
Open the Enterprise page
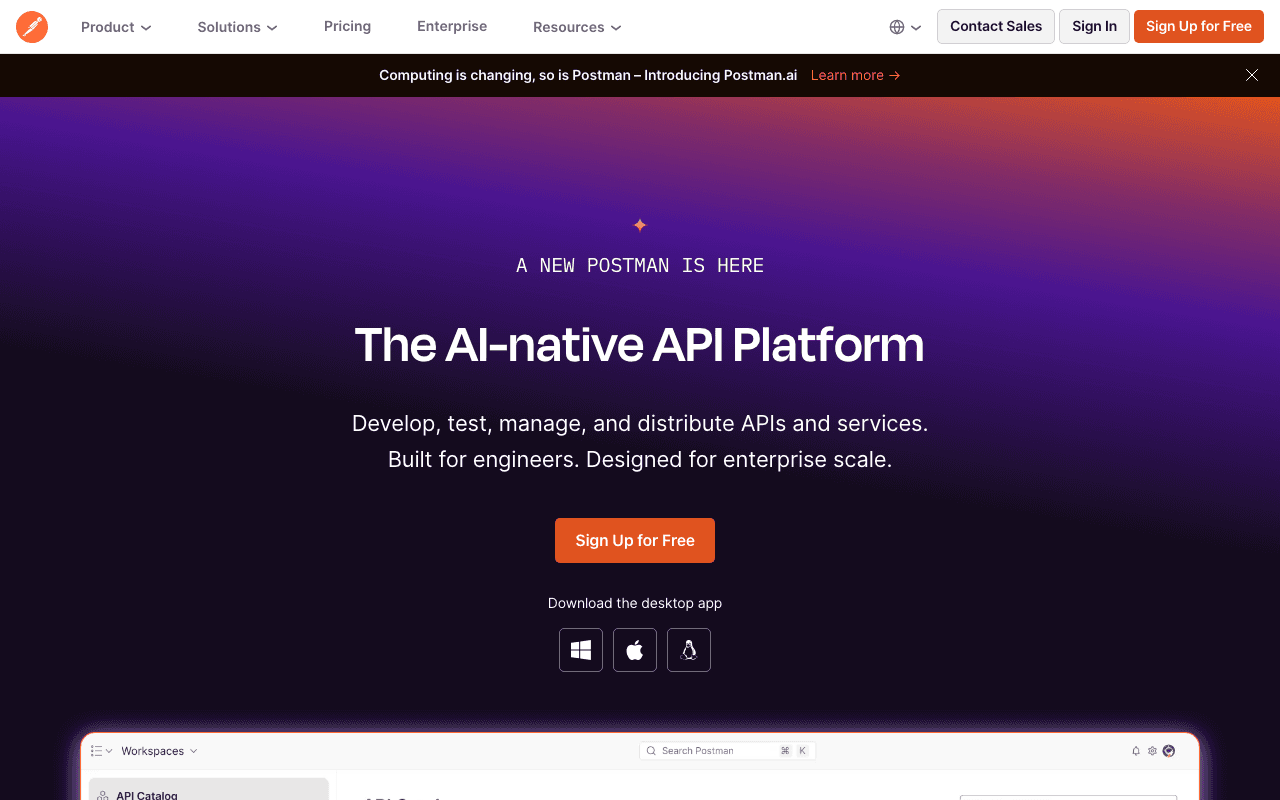[452, 26]
